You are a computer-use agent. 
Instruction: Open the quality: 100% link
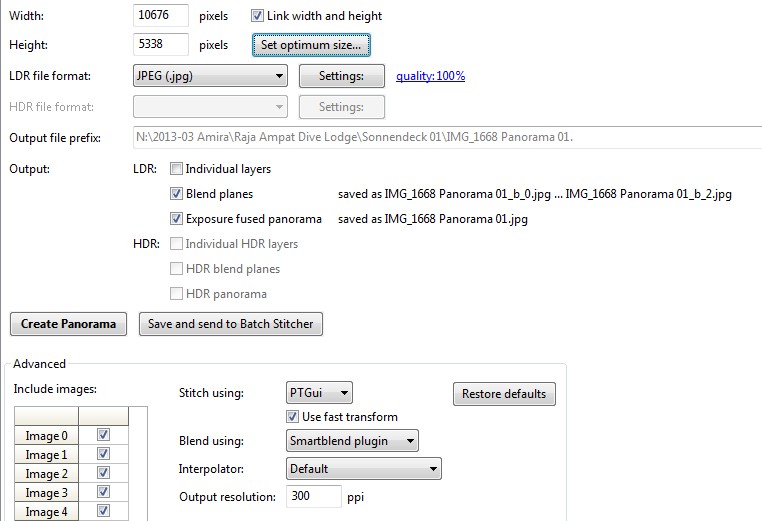[430, 76]
